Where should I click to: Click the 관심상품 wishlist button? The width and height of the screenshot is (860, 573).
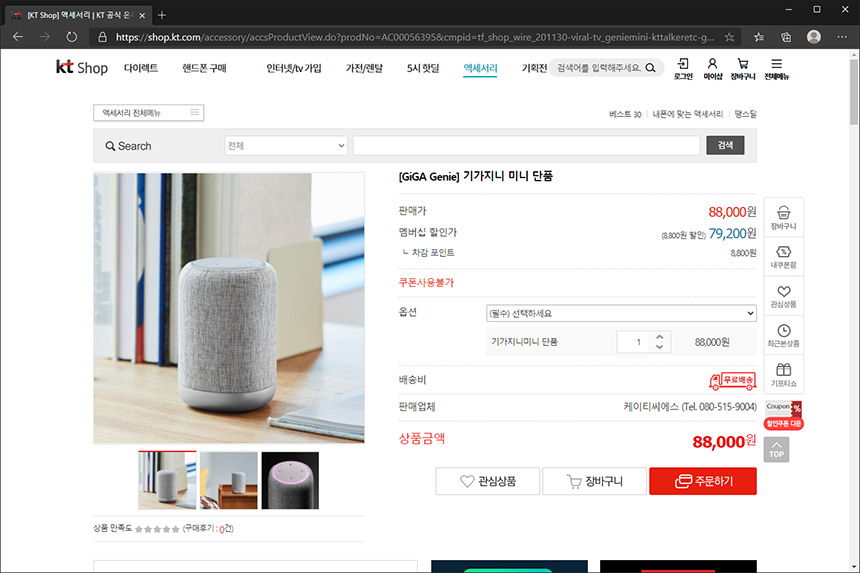click(488, 481)
